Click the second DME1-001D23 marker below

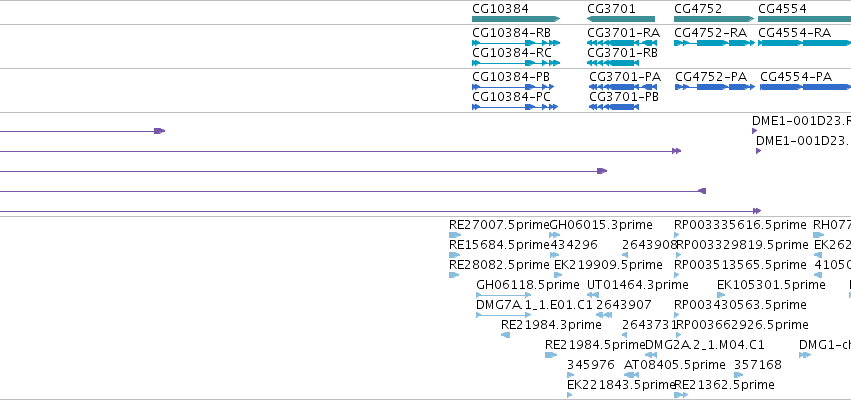pyautogui.click(x=758, y=151)
